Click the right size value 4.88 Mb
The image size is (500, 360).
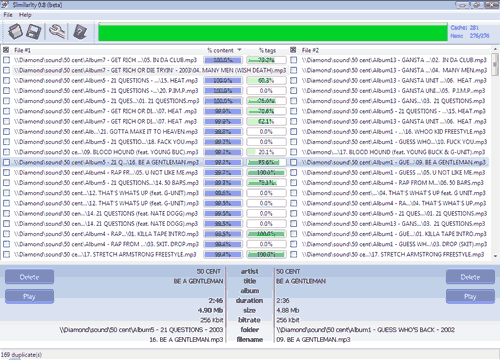288,310
